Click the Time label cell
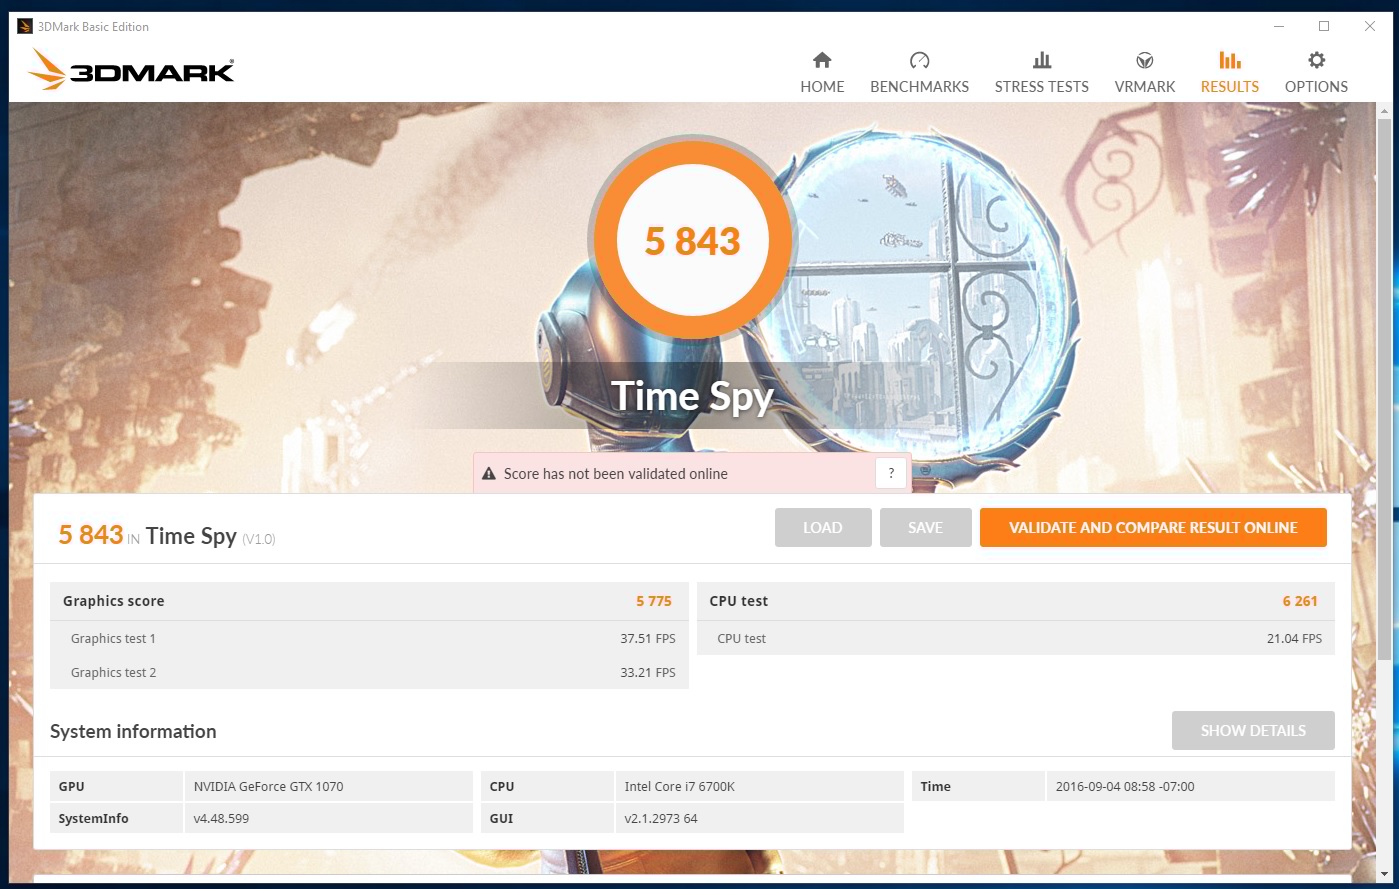 (977, 787)
